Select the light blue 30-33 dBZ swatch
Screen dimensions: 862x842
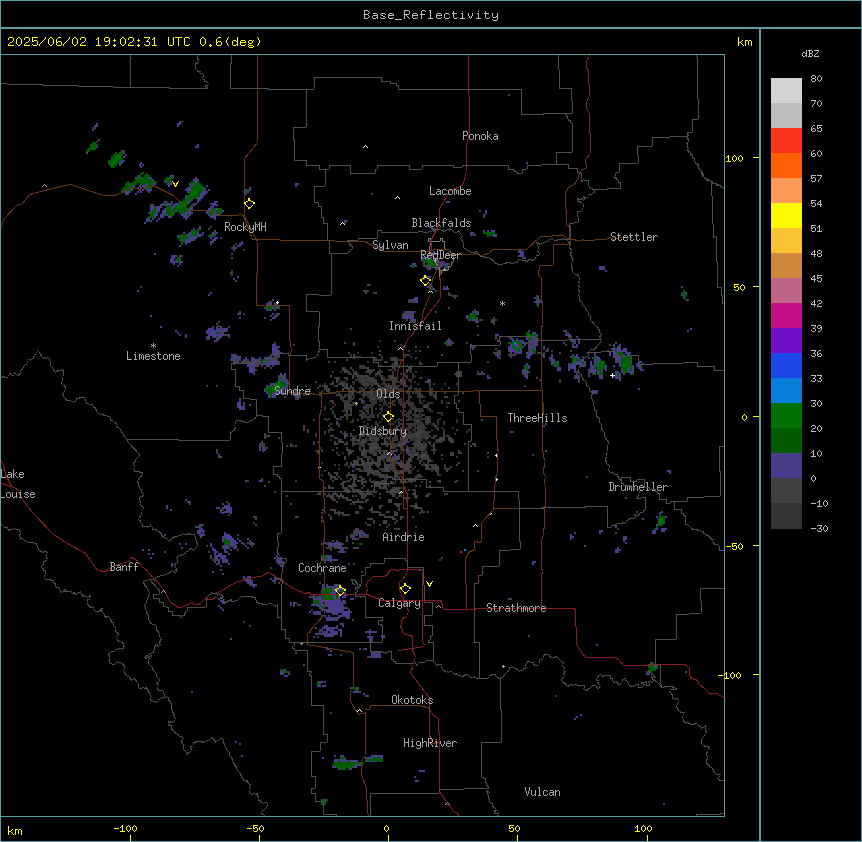click(x=786, y=391)
